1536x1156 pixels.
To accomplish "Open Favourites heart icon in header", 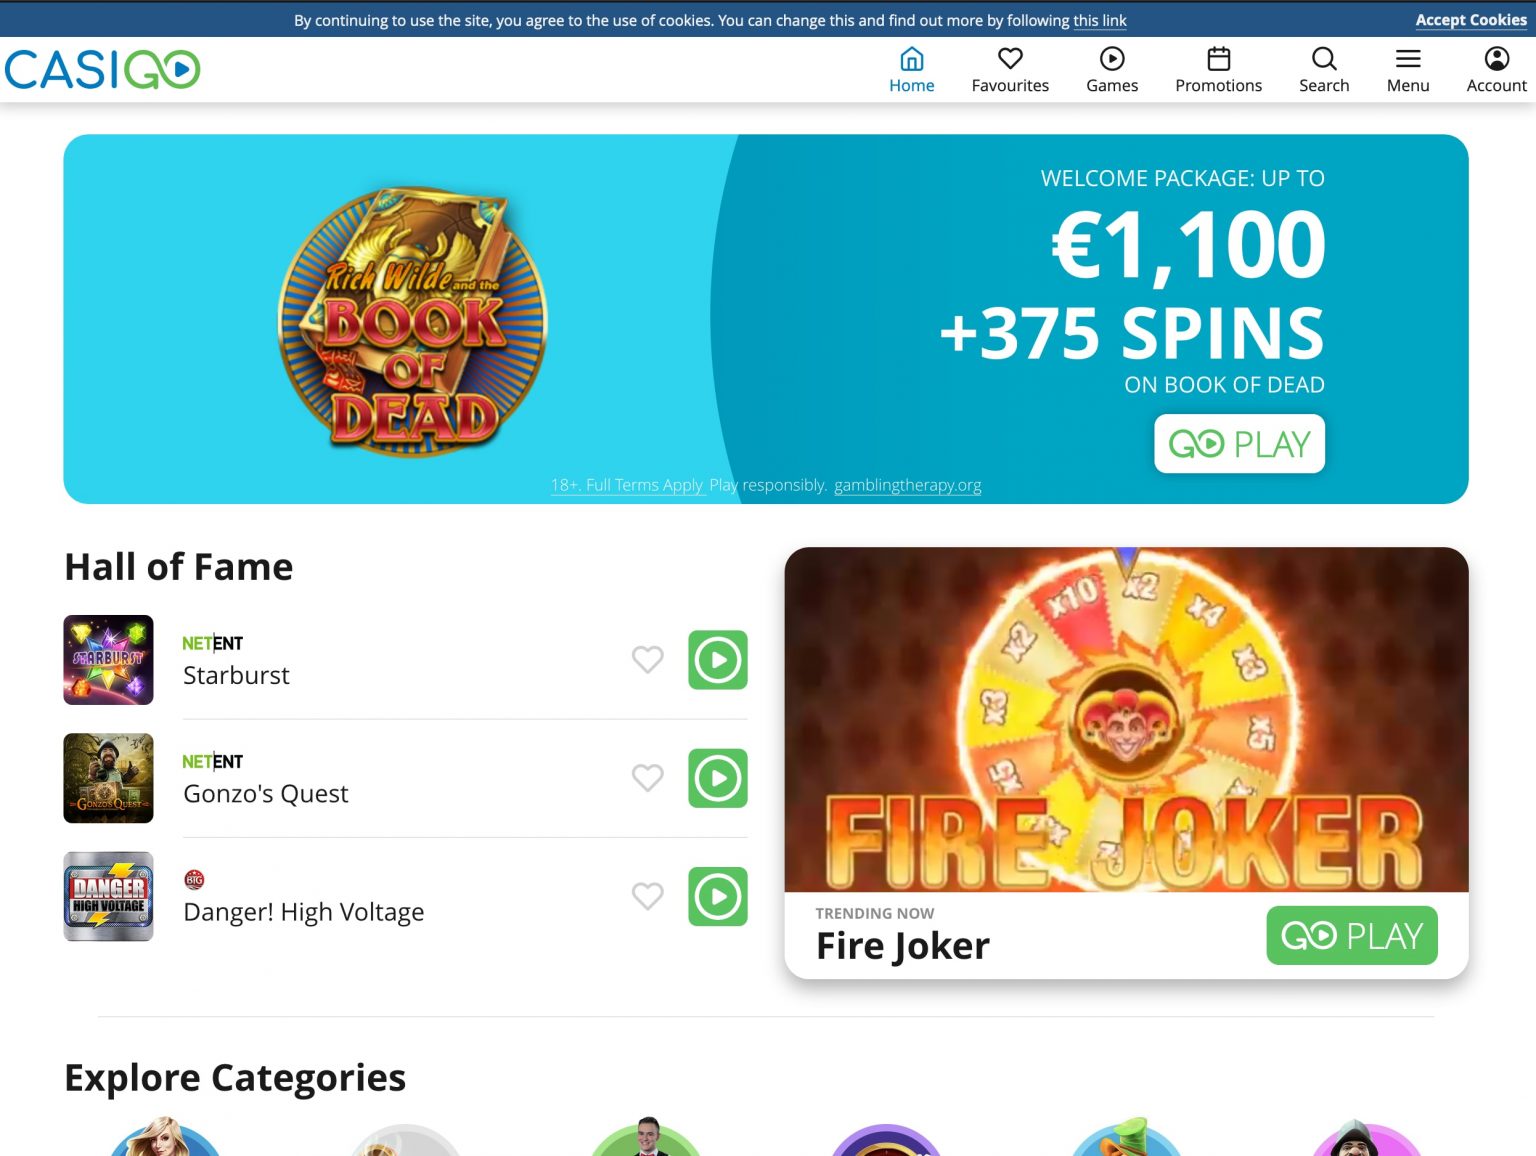I will [x=1010, y=59].
